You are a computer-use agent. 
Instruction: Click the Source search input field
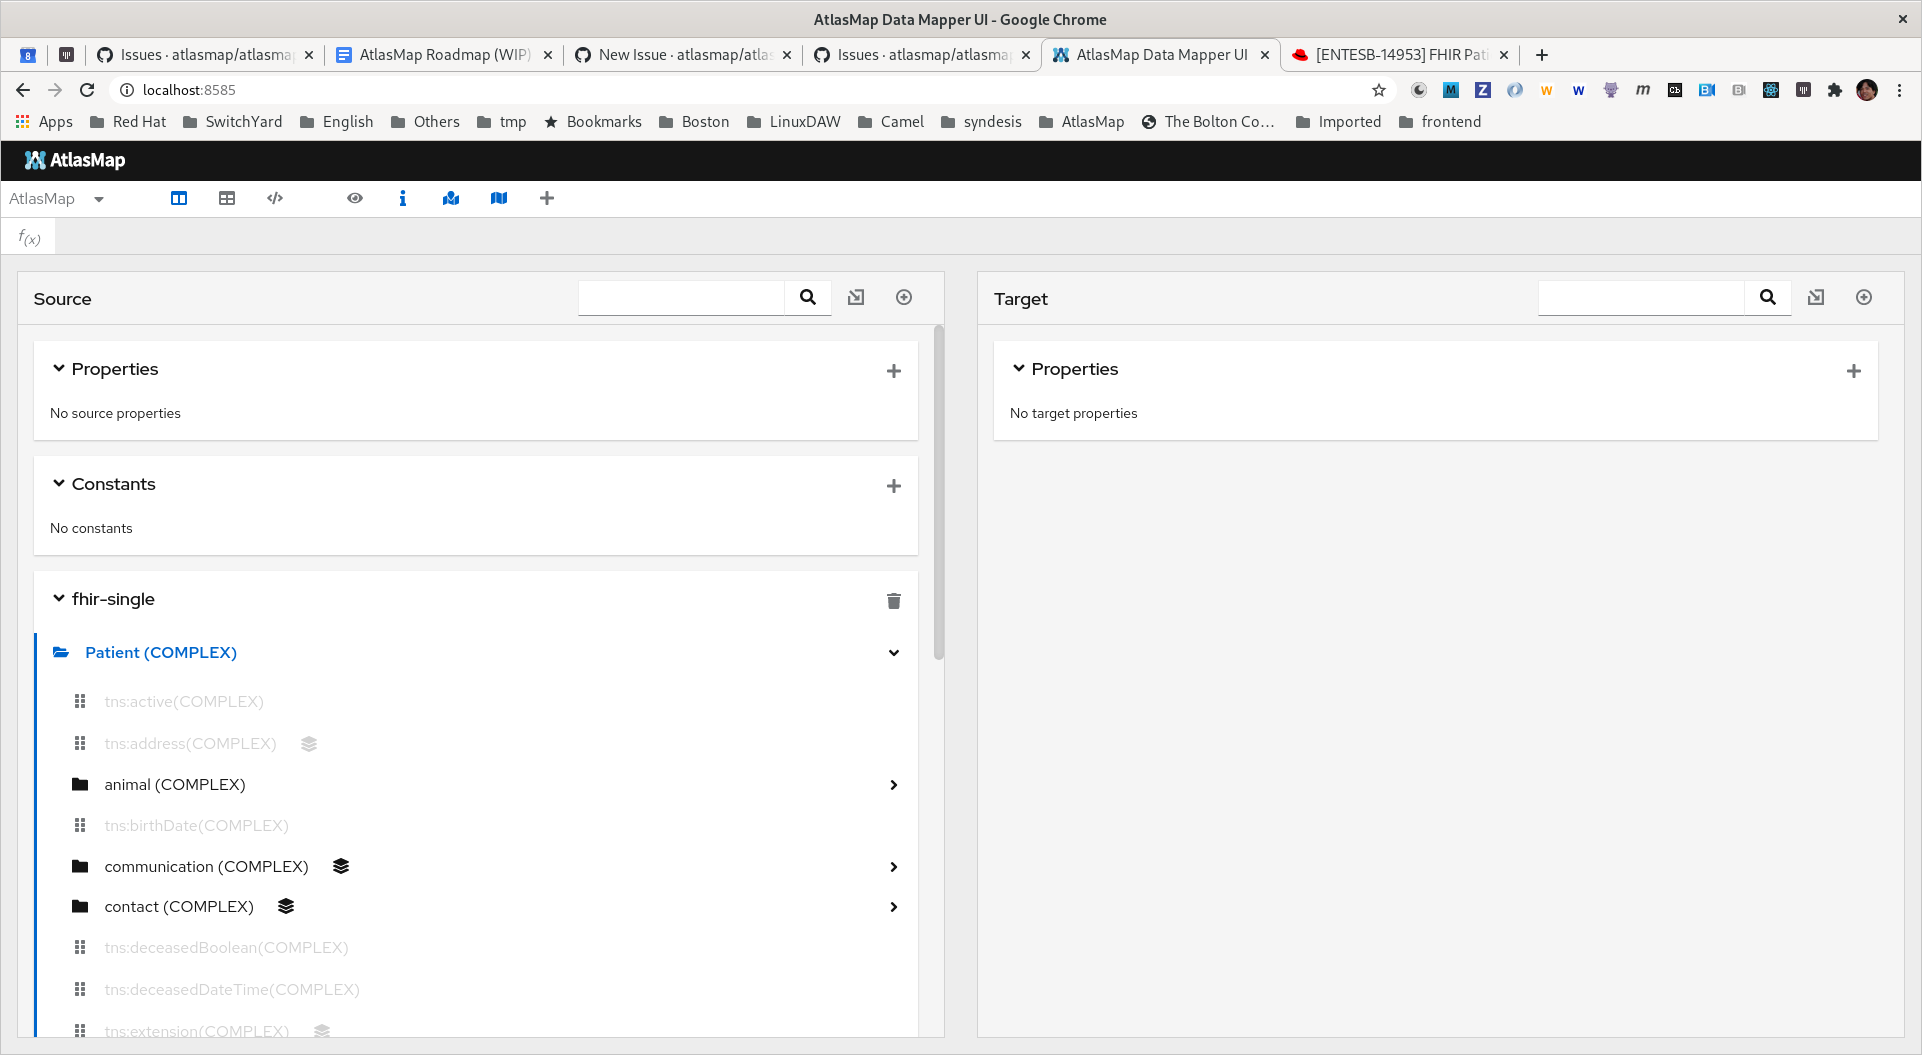(x=681, y=297)
